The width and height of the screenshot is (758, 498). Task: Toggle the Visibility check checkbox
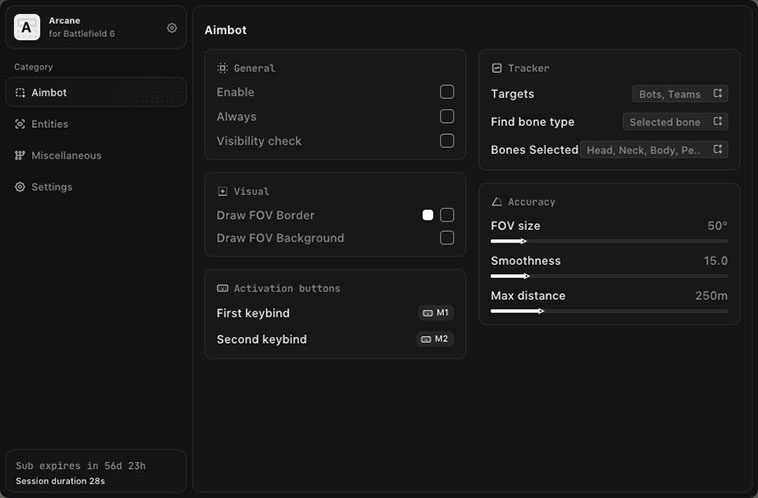point(447,141)
